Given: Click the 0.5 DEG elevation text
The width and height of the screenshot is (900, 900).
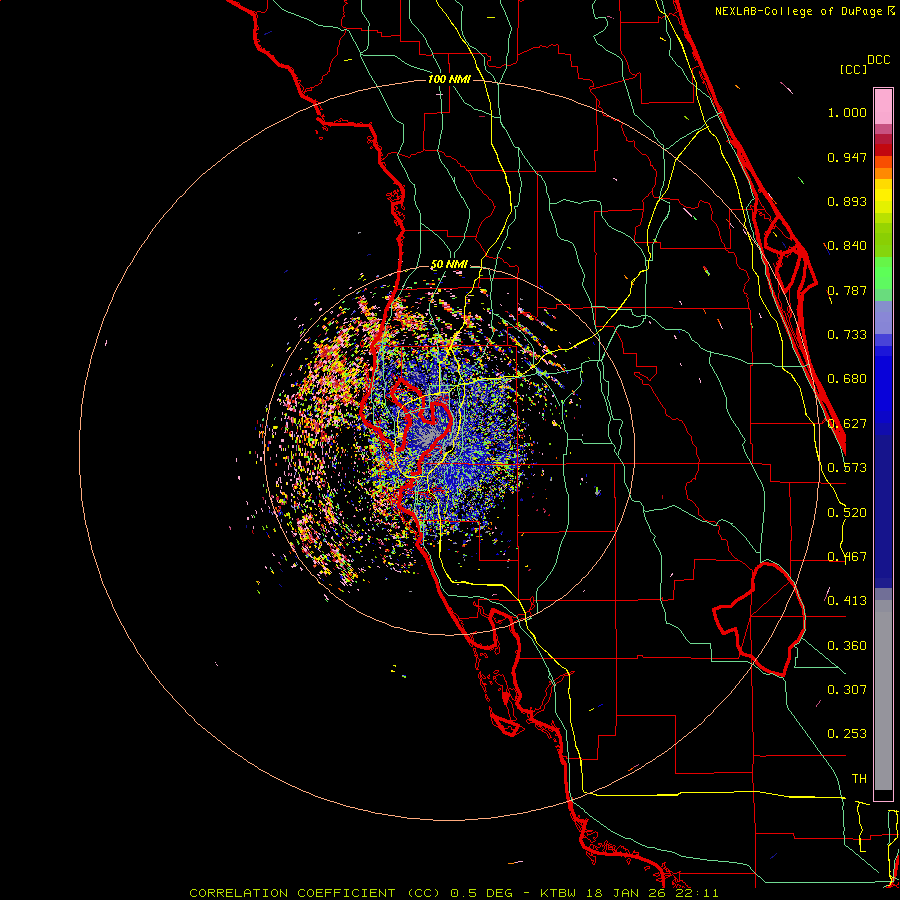Looking at the screenshot, I should pos(481,893).
